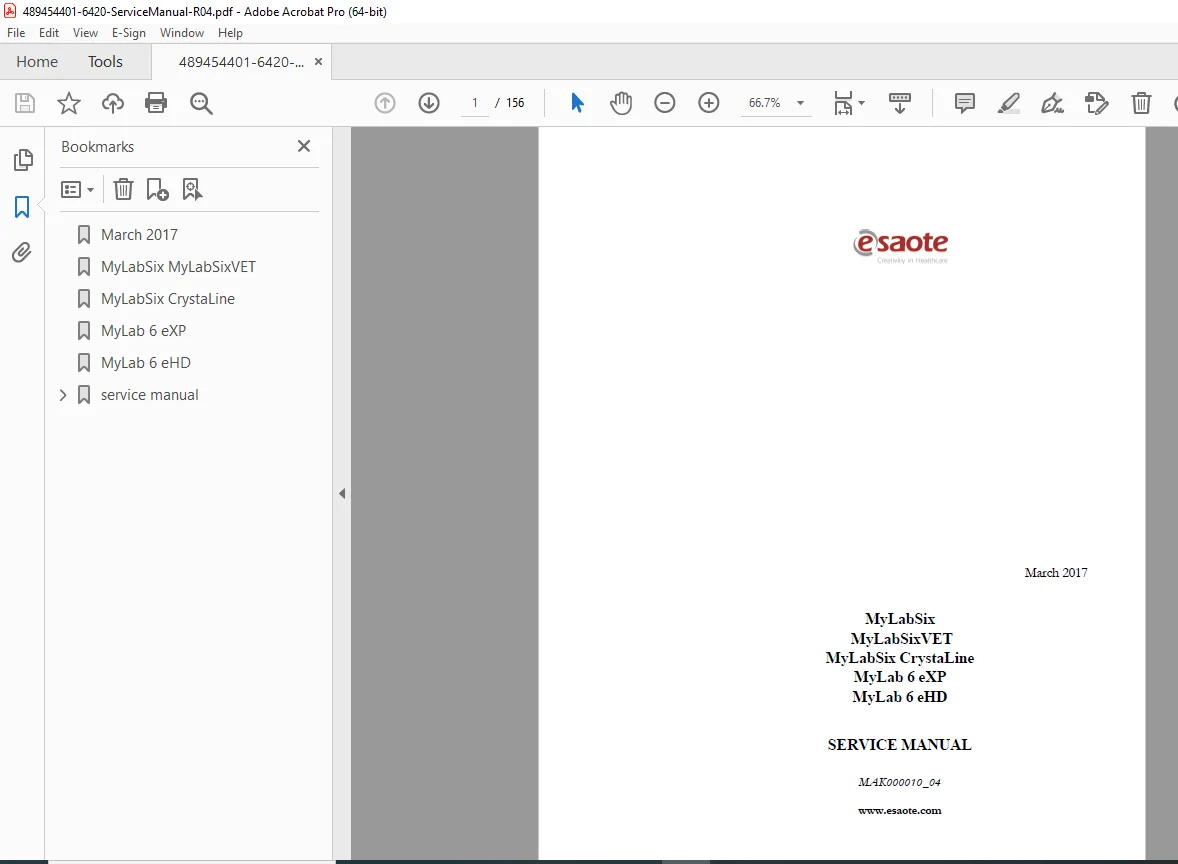The width and height of the screenshot is (1178, 864).
Task: Click the zoom percentage field
Action: (x=764, y=103)
